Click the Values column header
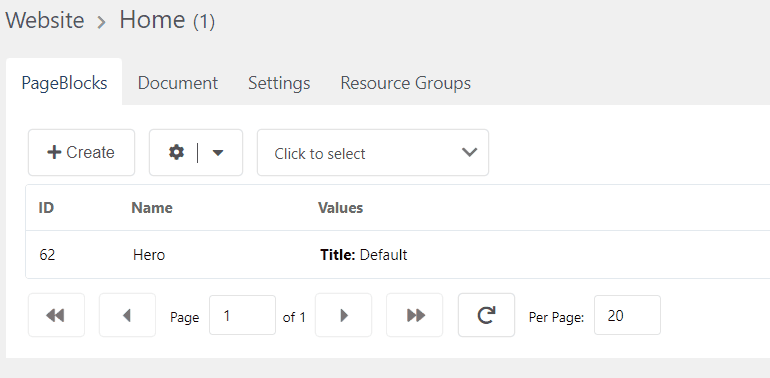Screen dimensions: 770x378 point(340,208)
